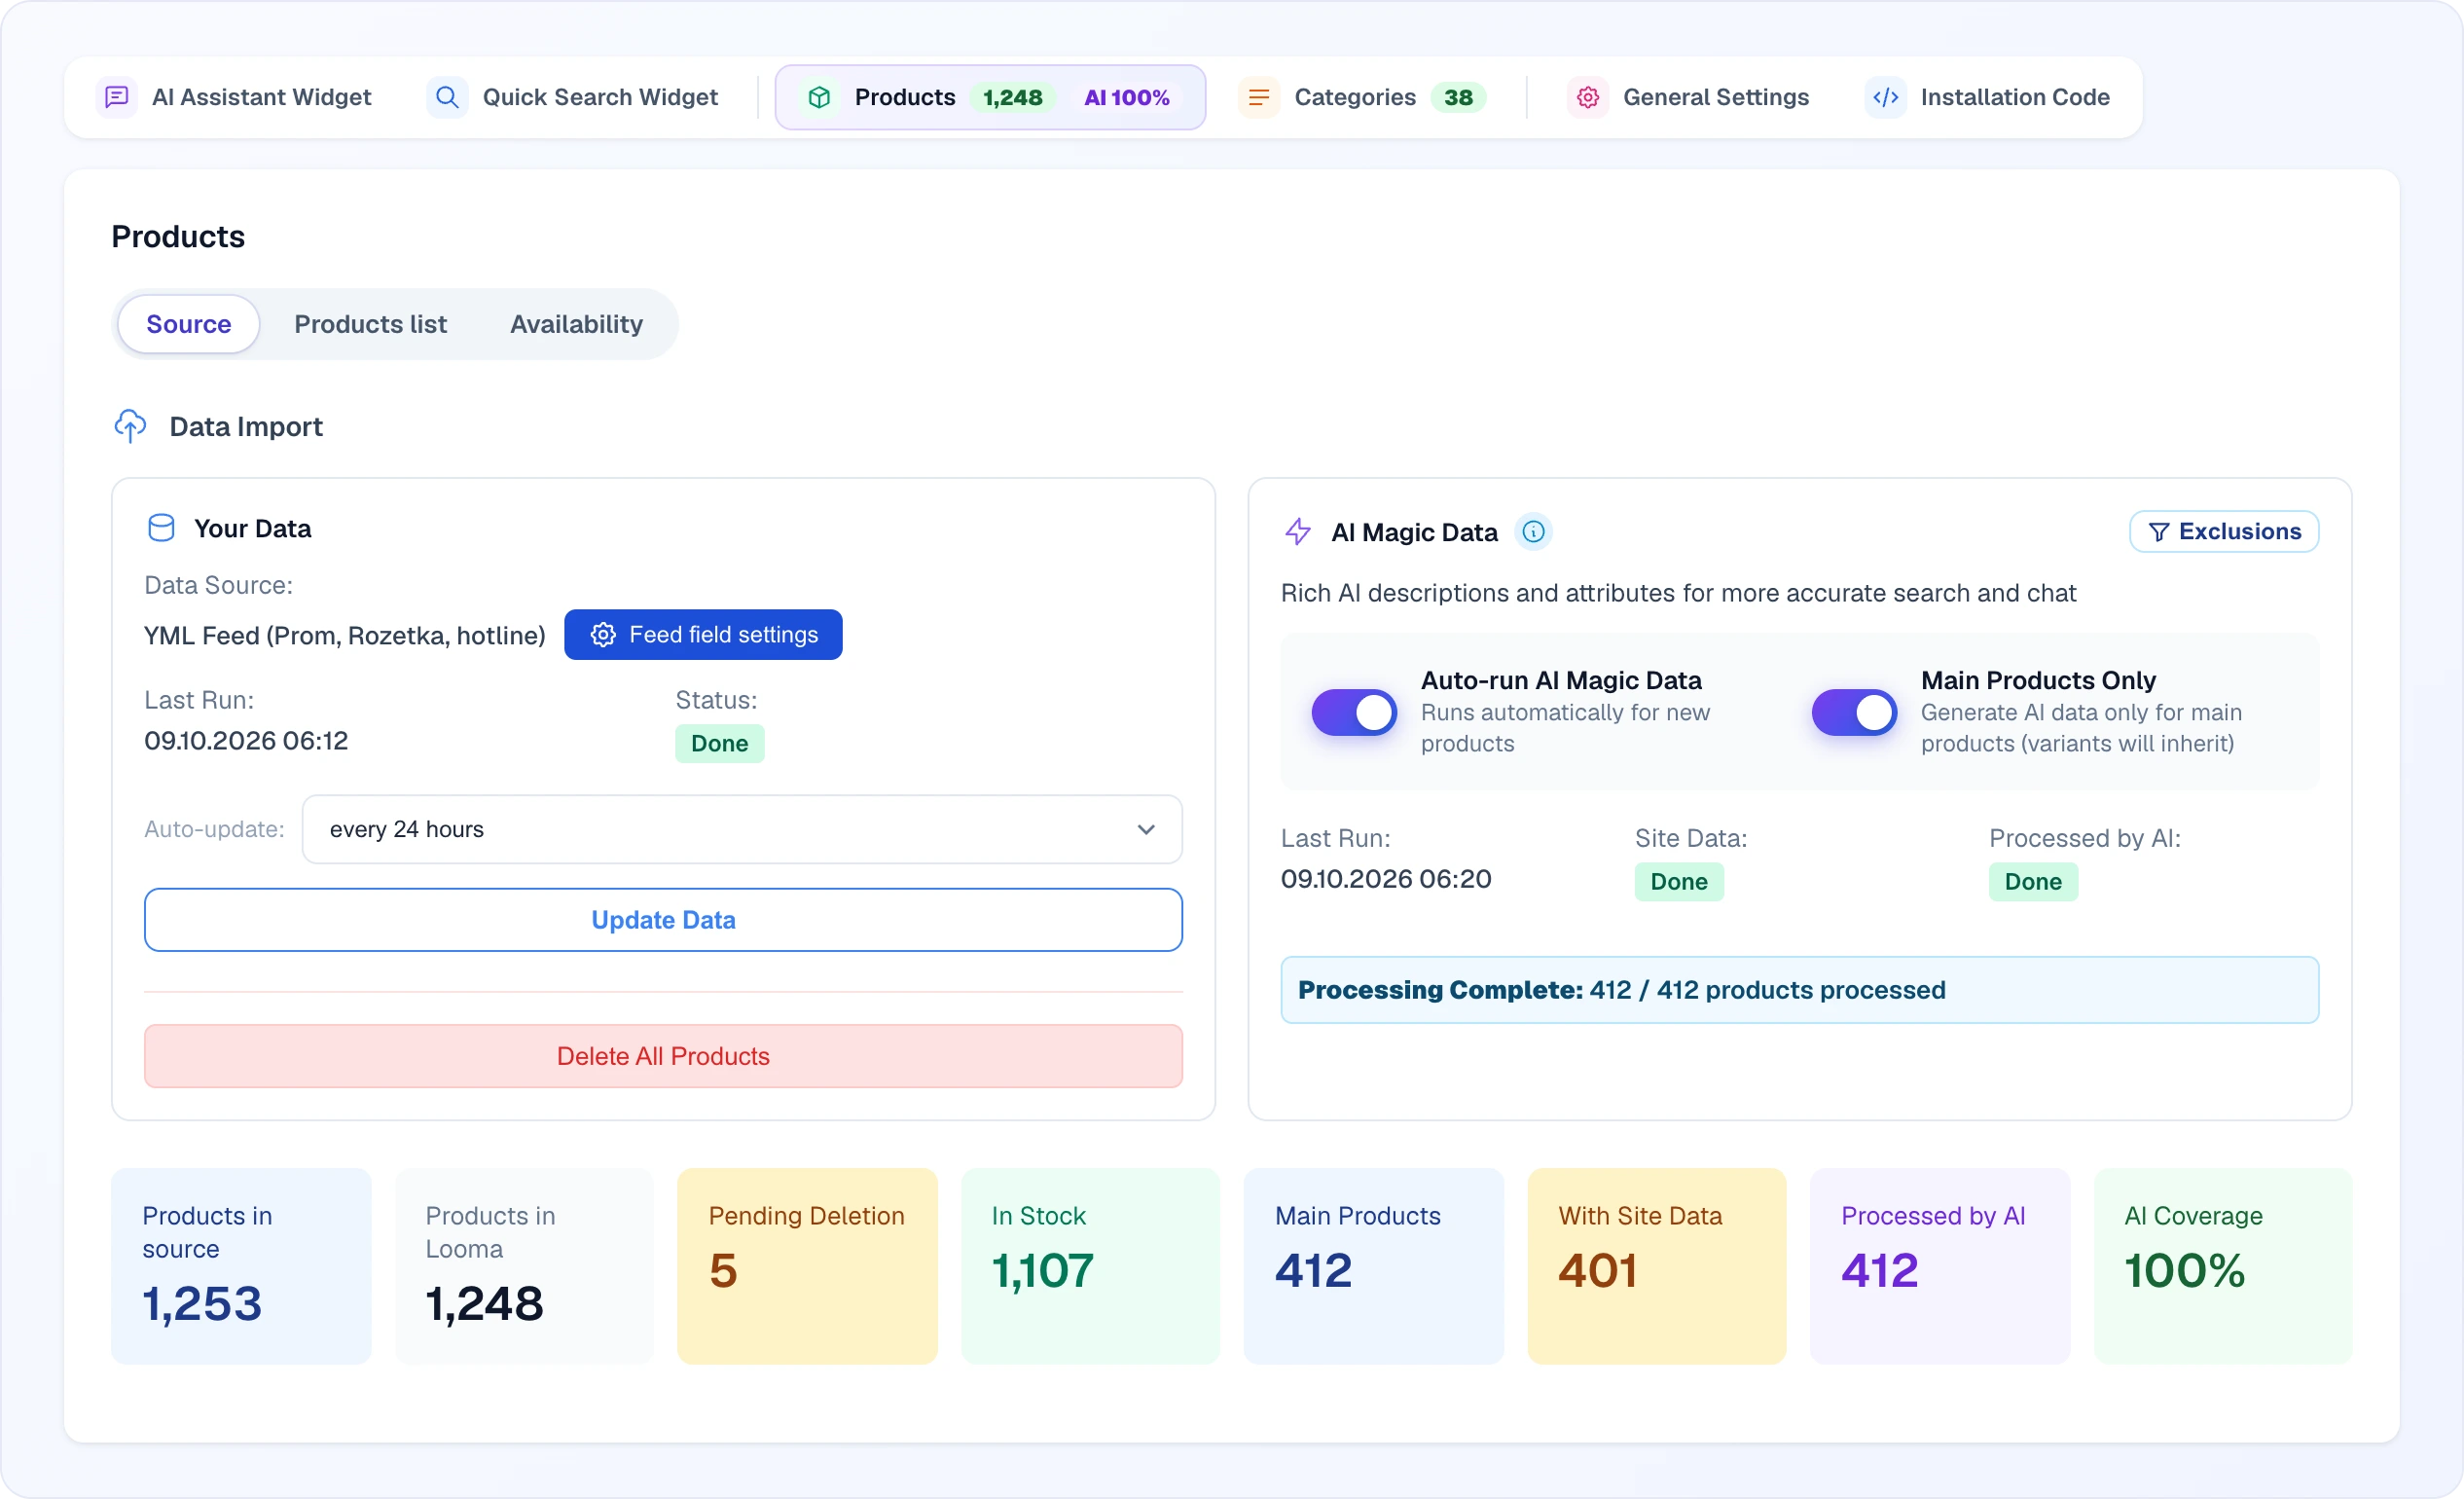This screenshot has width=2464, height=1499.
Task: Click the General Settings gear icon
Action: pyautogui.click(x=1588, y=97)
